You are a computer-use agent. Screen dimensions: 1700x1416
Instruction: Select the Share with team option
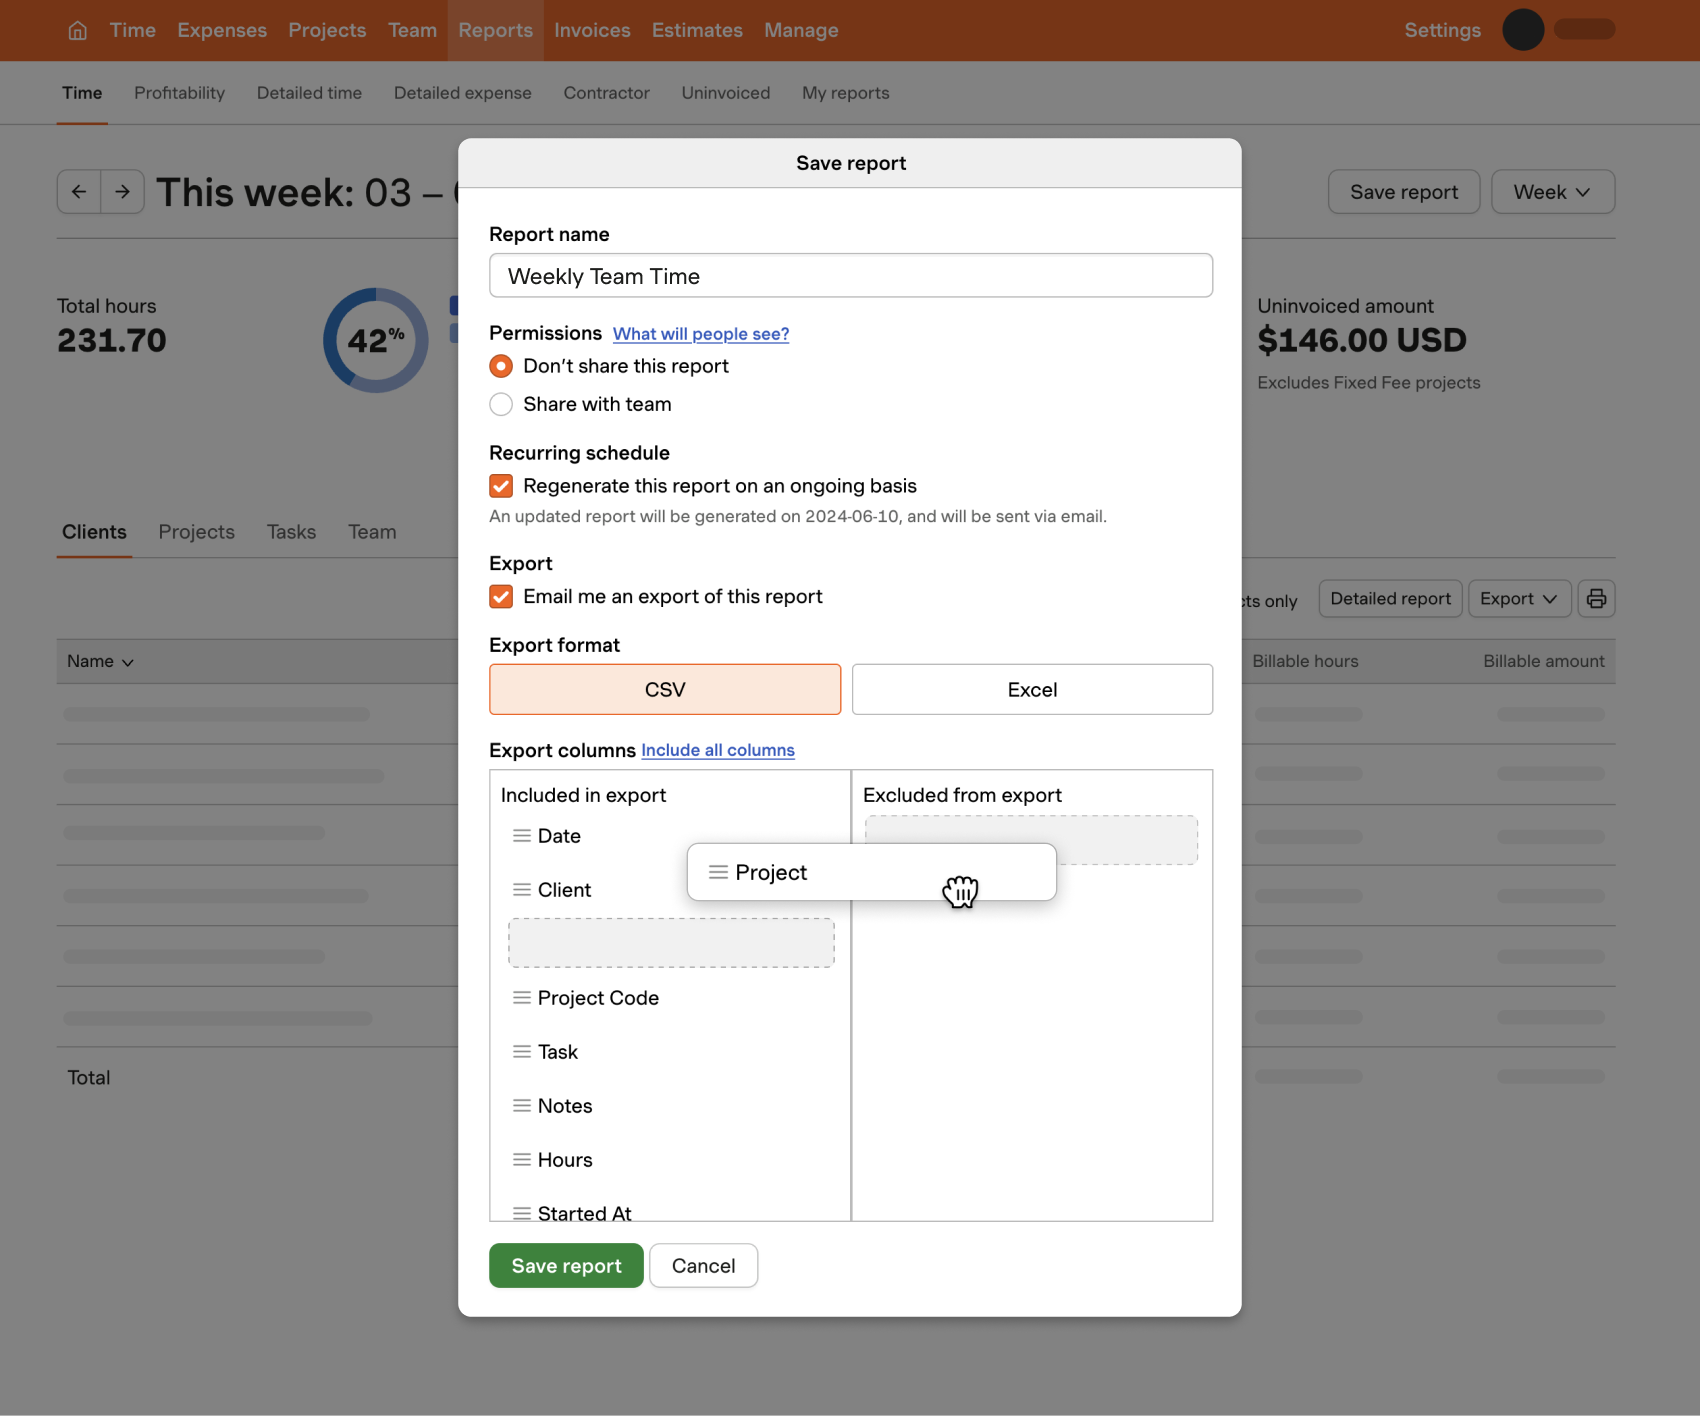(x=501, y=404)
